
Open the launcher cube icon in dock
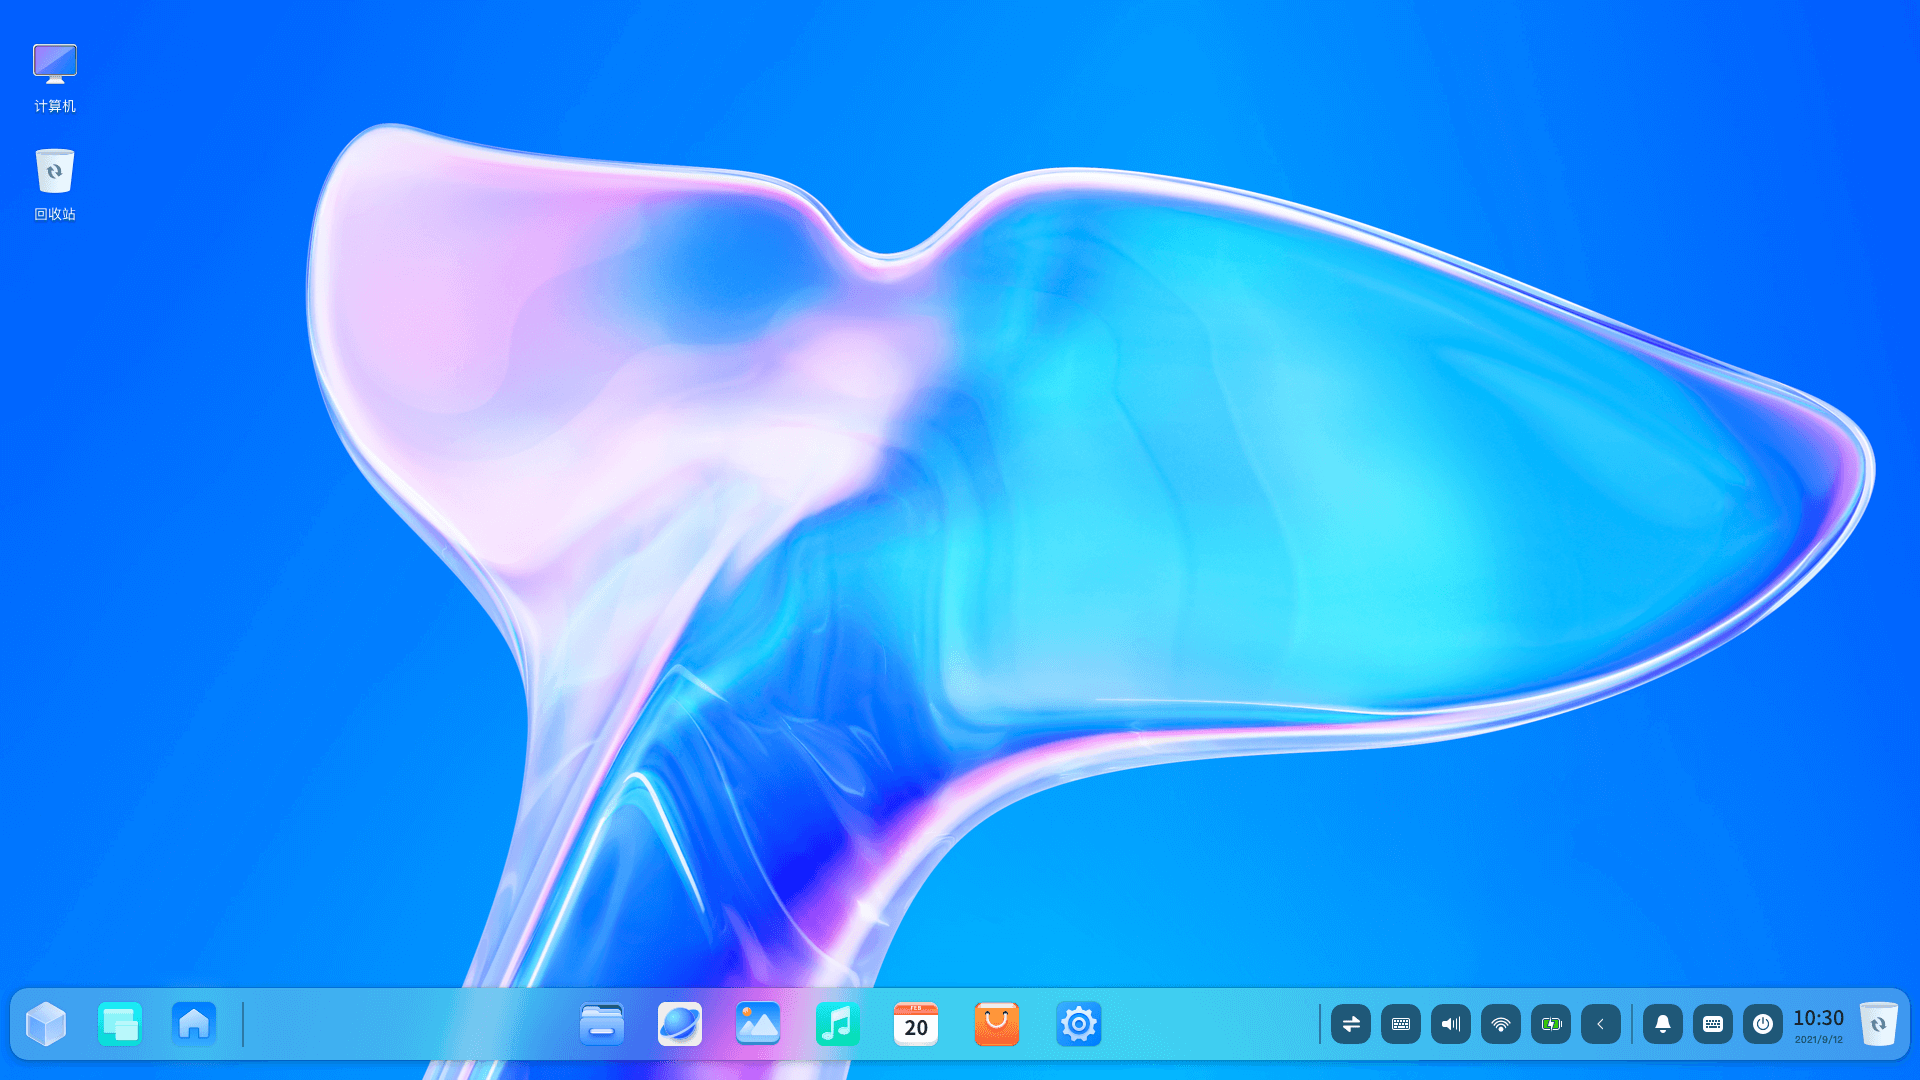pyautogui.click(x=46, y=1024)
